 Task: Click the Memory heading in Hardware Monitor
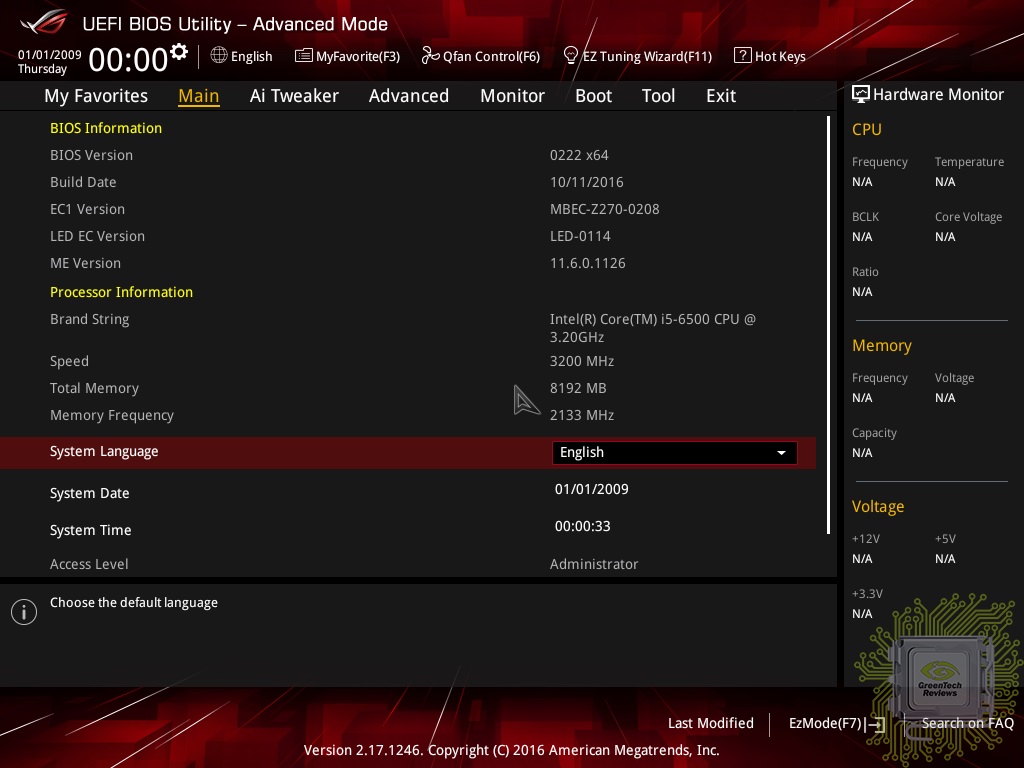pos(882,345)
